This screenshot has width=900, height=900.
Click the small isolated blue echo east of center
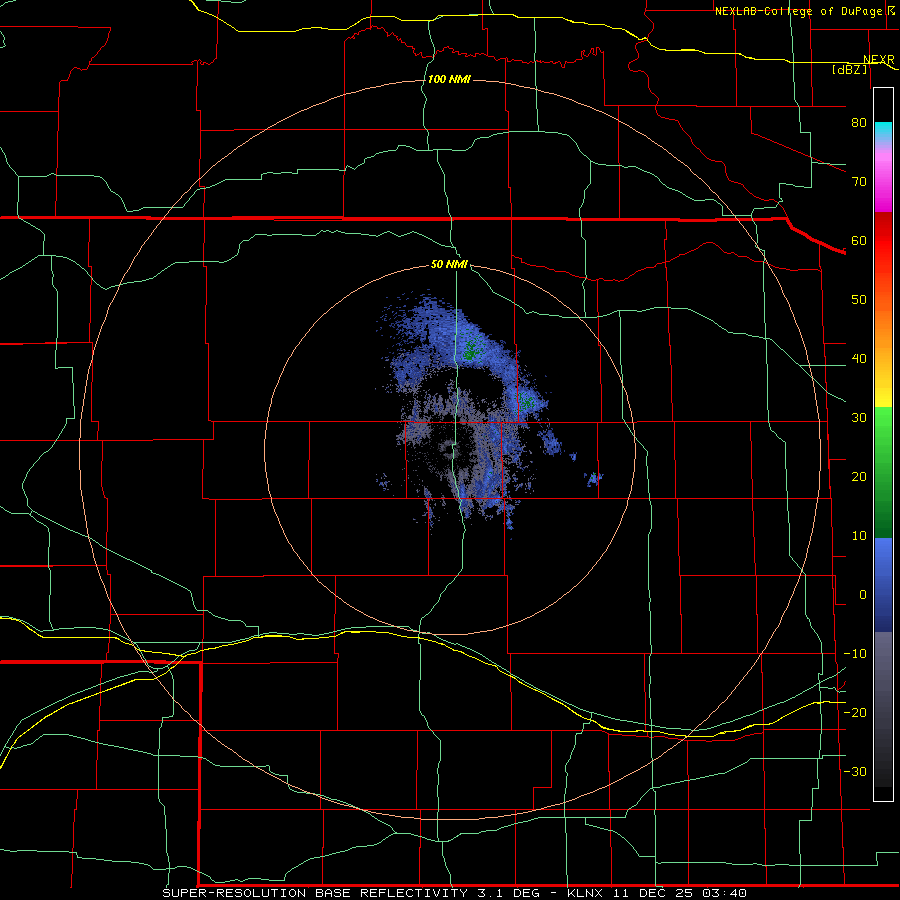click(593, 478)
